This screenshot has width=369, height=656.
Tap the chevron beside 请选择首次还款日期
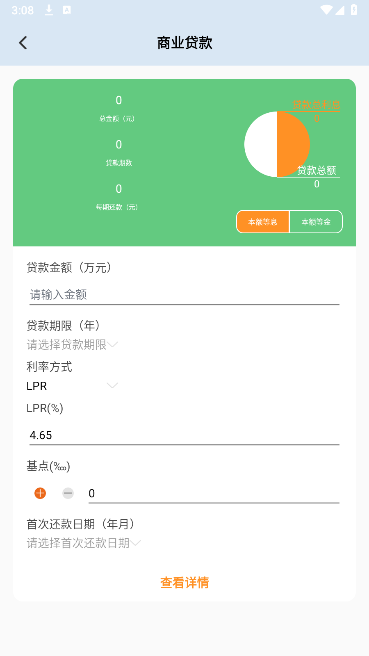pos(136,543)
